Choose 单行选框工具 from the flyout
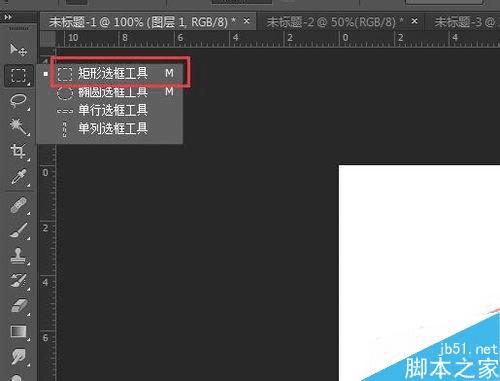Image resolution: width=500 pixels, height=381 pixels. 111,110
